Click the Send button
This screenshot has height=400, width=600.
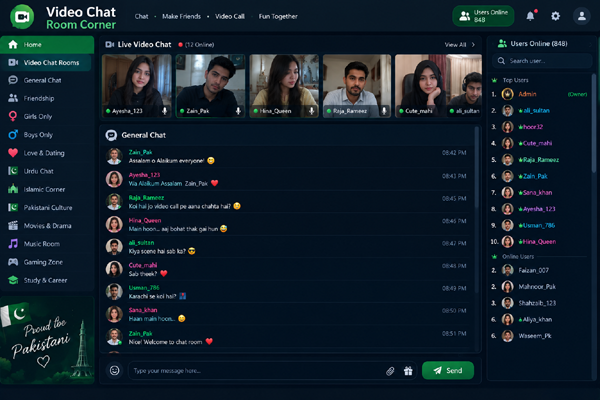[448, 371]
